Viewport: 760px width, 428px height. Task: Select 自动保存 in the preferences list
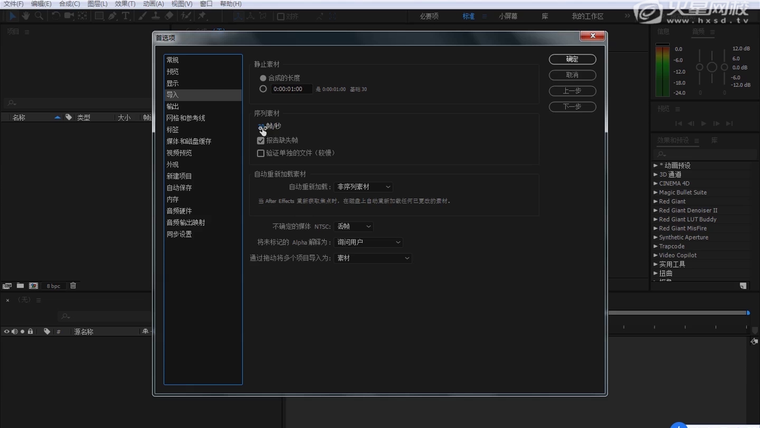point(179,187)
